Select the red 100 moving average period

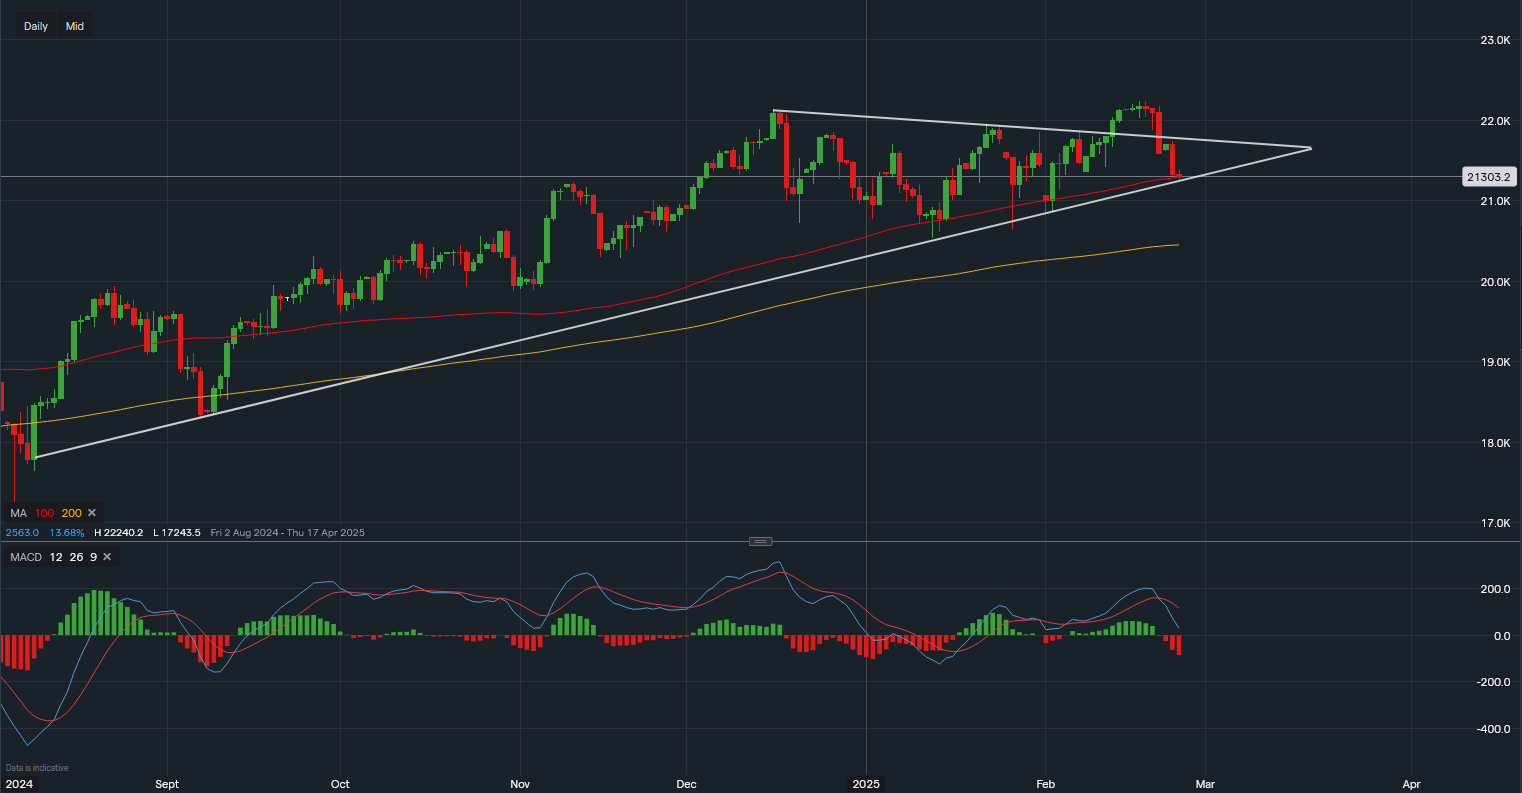[44, 513]
